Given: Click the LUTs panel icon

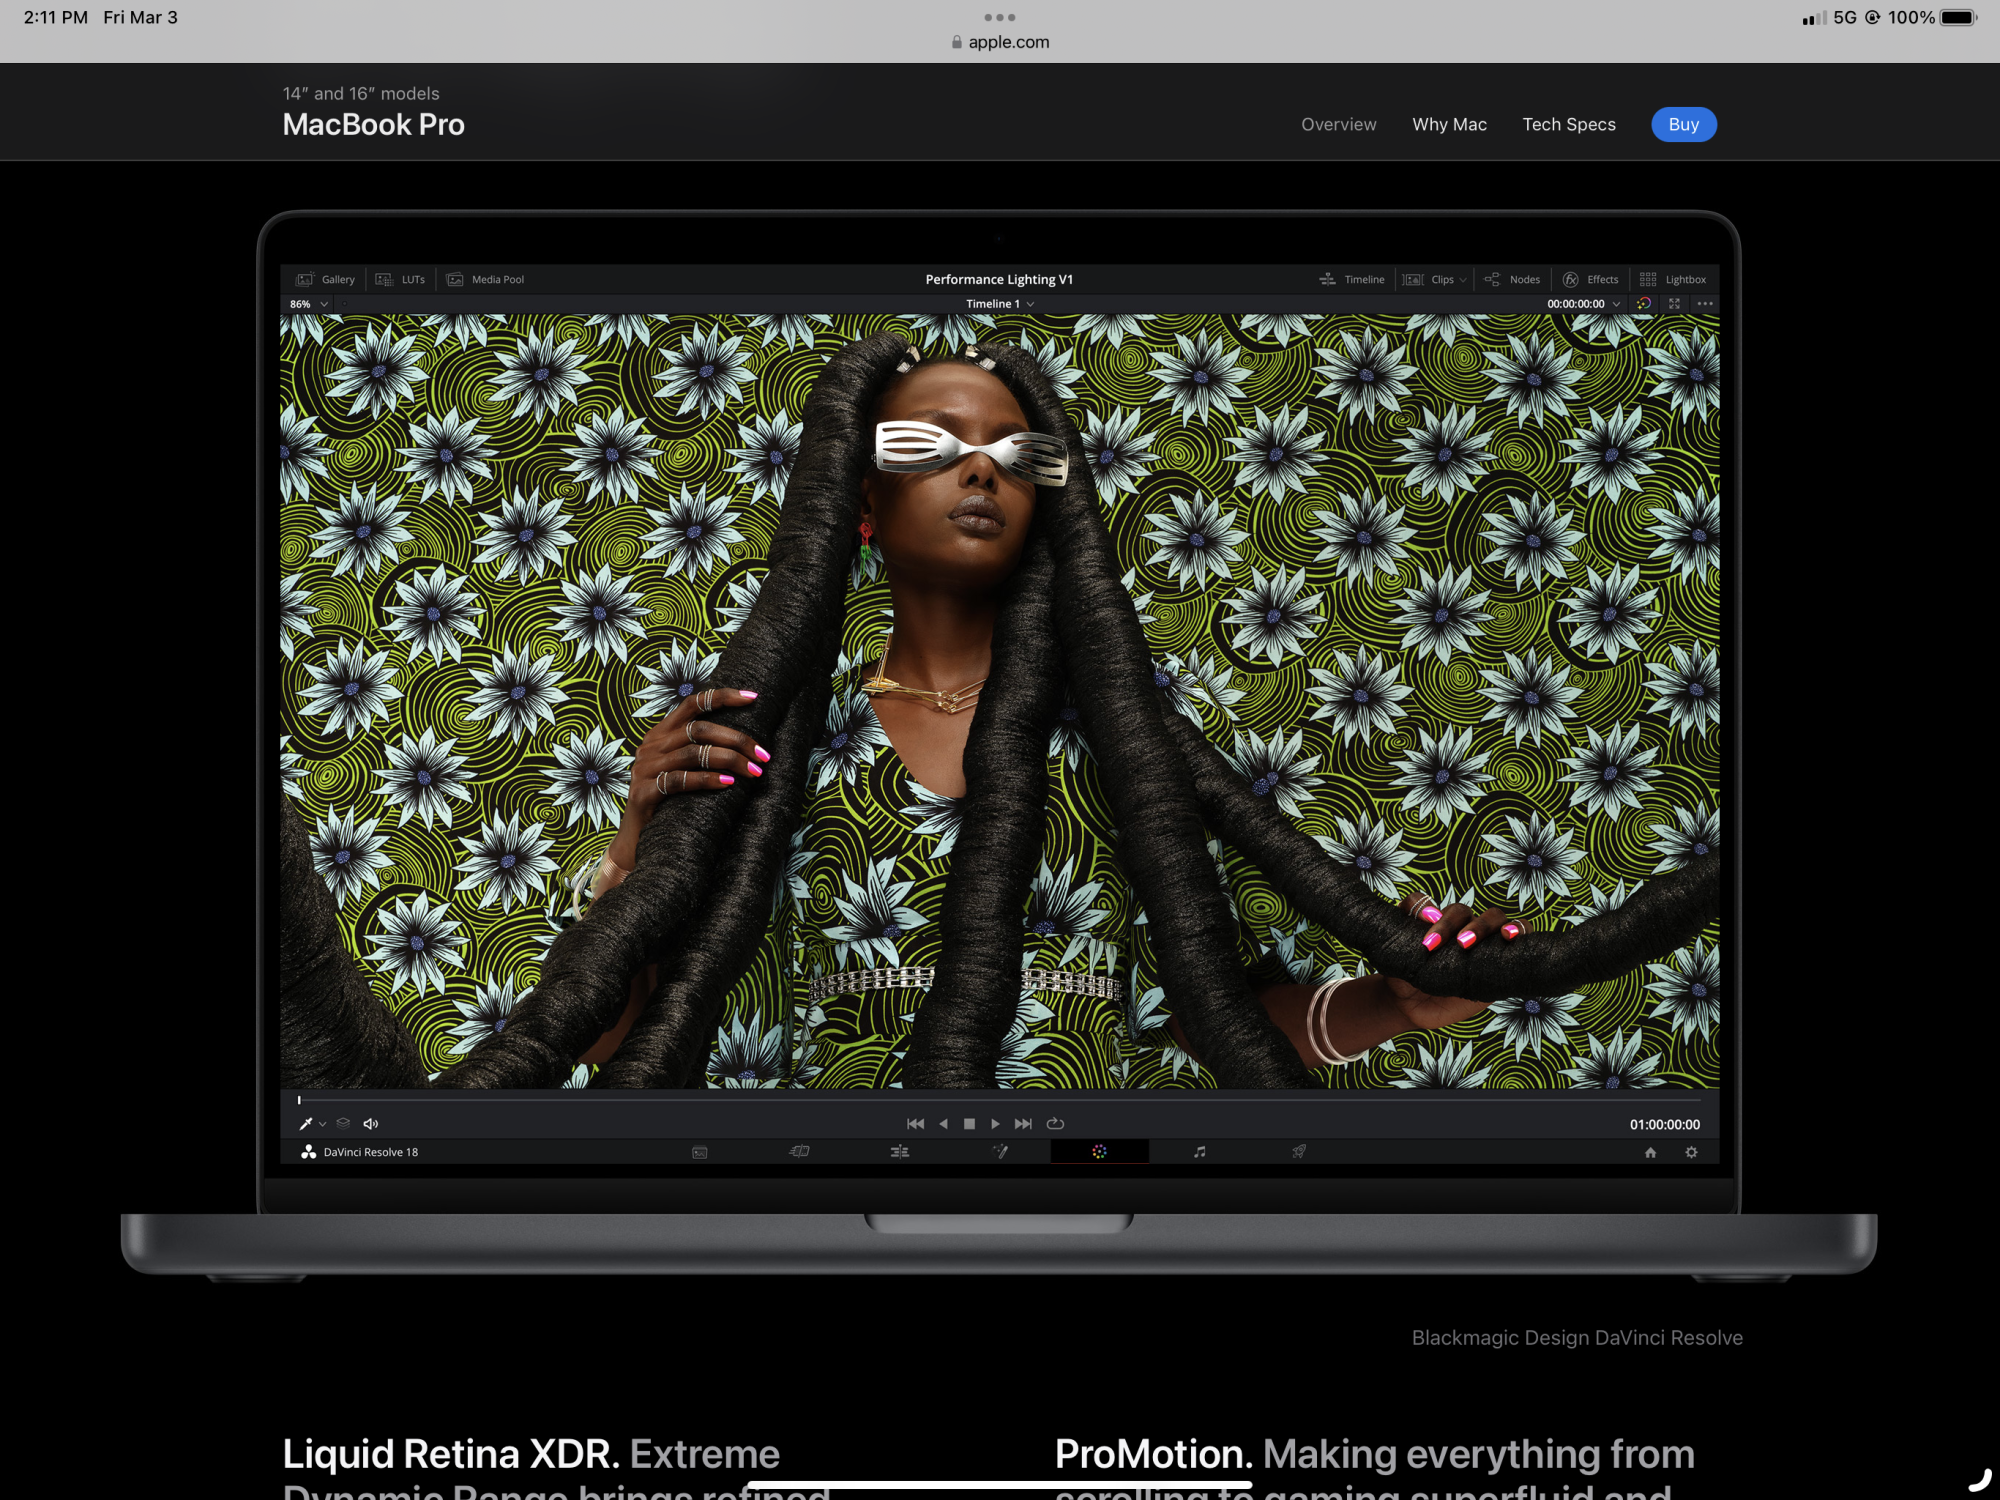Looking at the screenshot, I should 385,279.
